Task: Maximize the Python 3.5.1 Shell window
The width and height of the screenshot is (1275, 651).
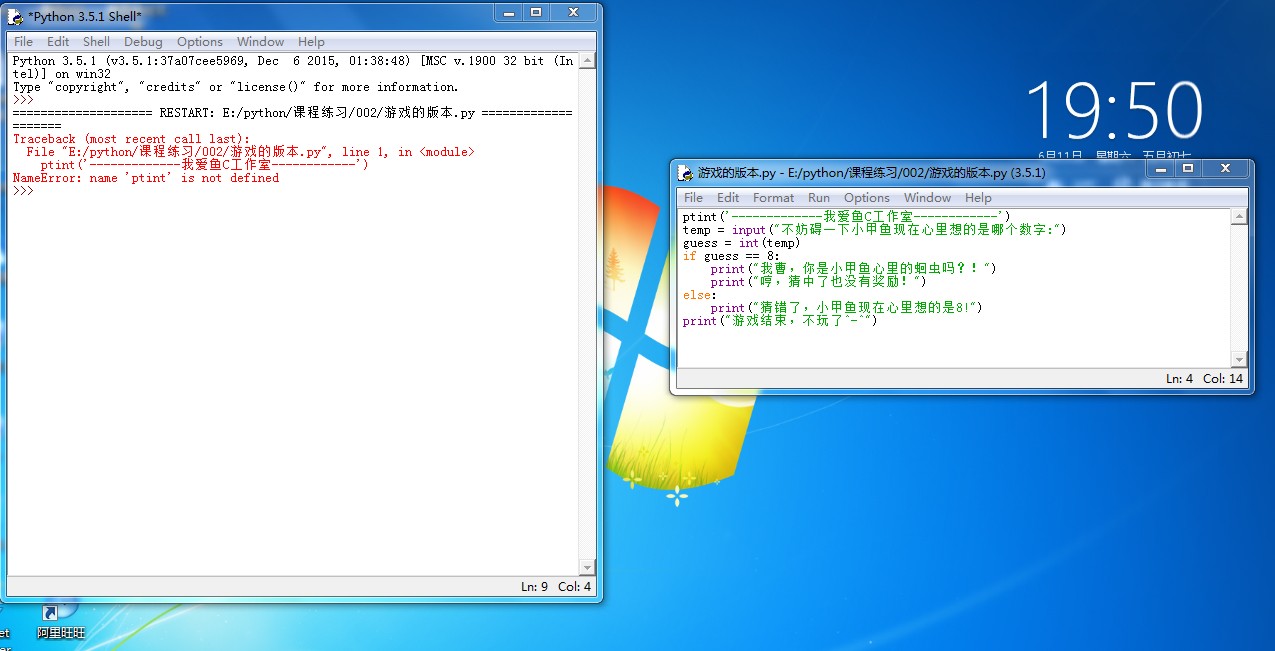Action: pos(536,12)
